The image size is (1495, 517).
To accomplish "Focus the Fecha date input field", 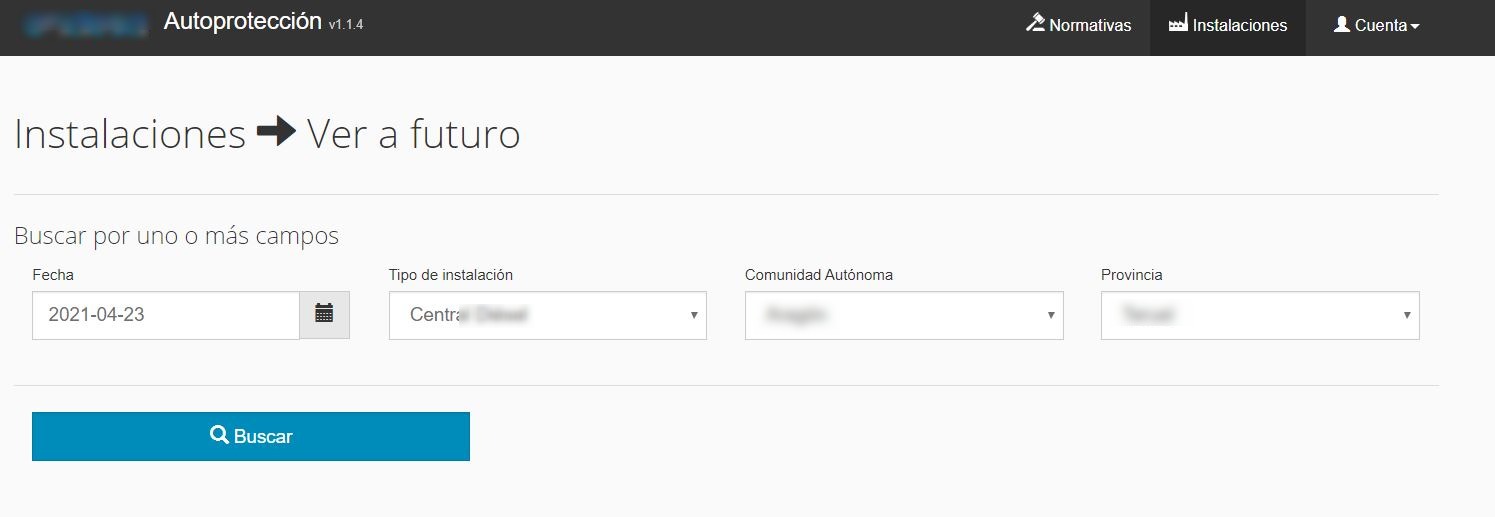I will 166,315.
